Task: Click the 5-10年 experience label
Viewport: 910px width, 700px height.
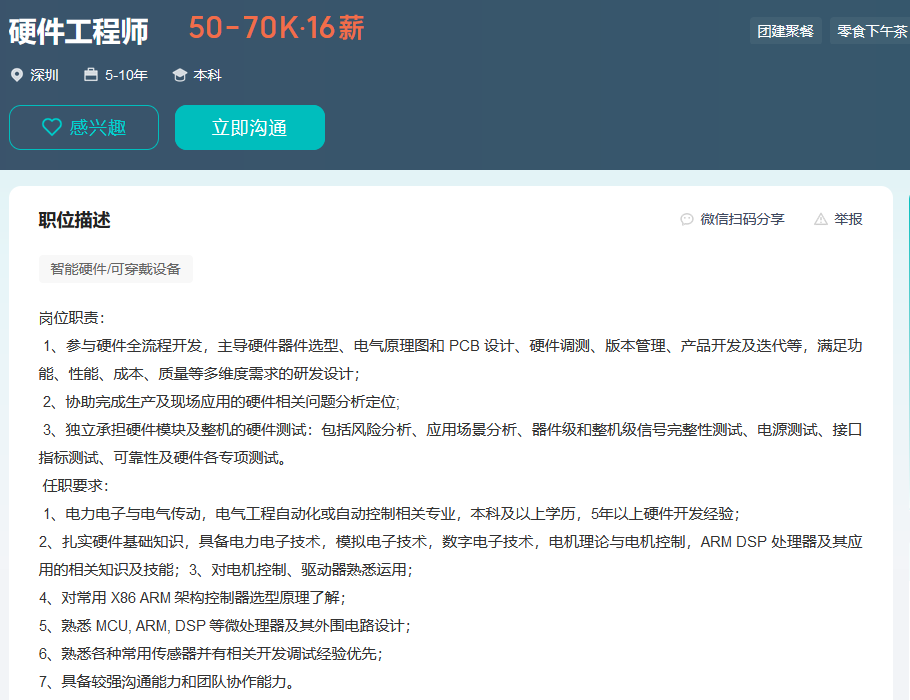Action: [126, 75]
